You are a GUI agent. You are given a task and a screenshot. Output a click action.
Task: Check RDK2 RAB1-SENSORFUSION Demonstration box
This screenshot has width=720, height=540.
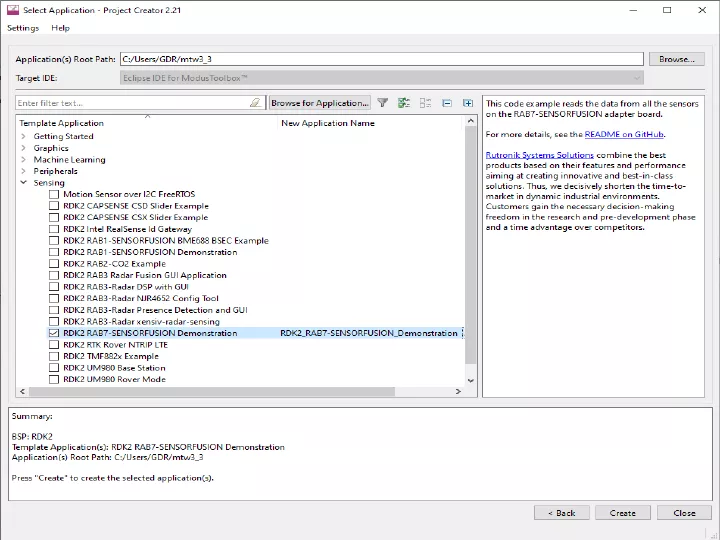click(54, 252)
